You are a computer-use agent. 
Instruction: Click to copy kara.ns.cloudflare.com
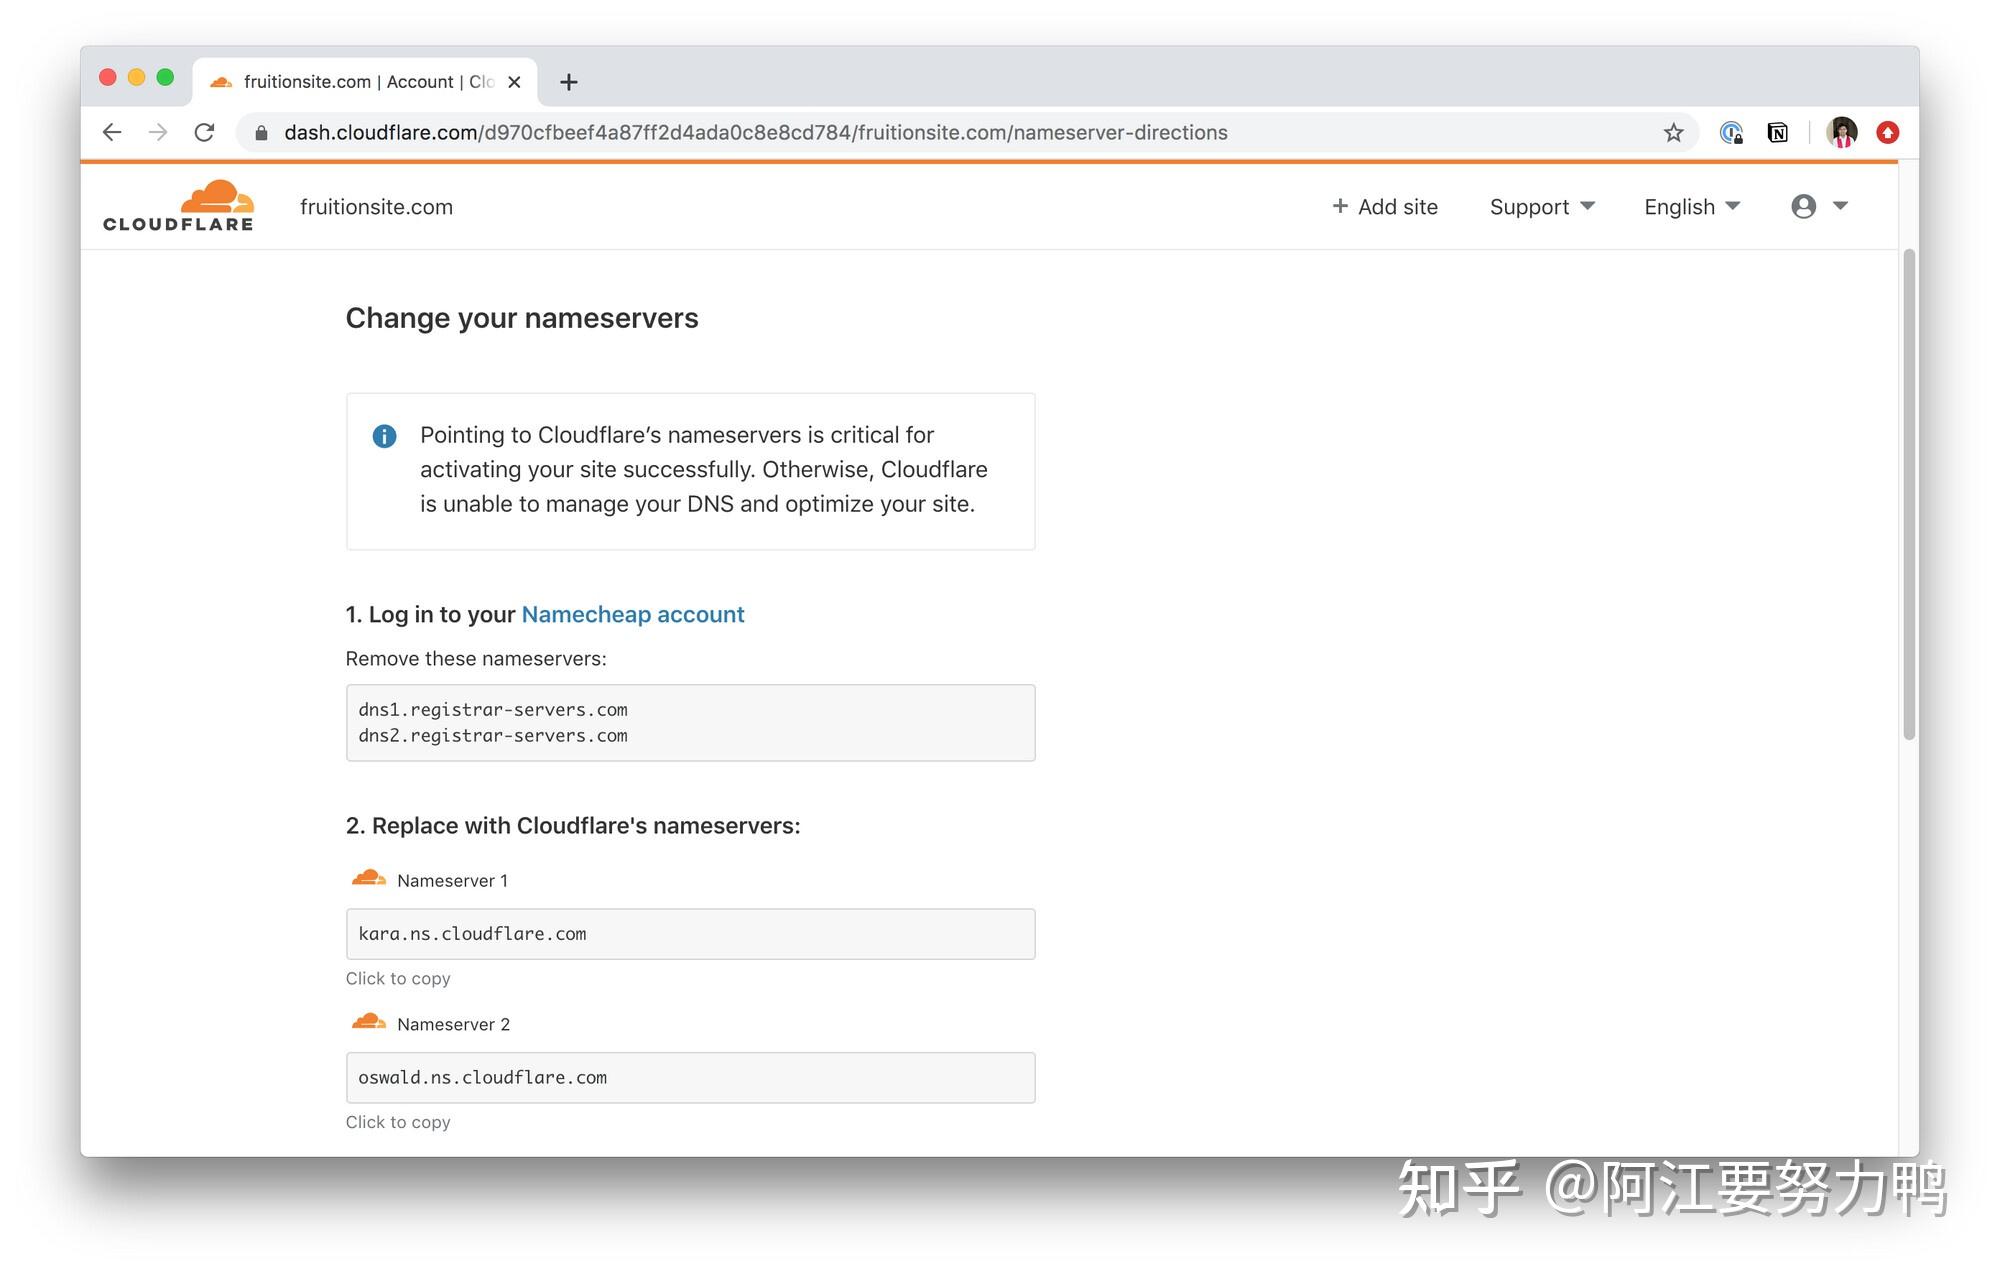point(690,934)
